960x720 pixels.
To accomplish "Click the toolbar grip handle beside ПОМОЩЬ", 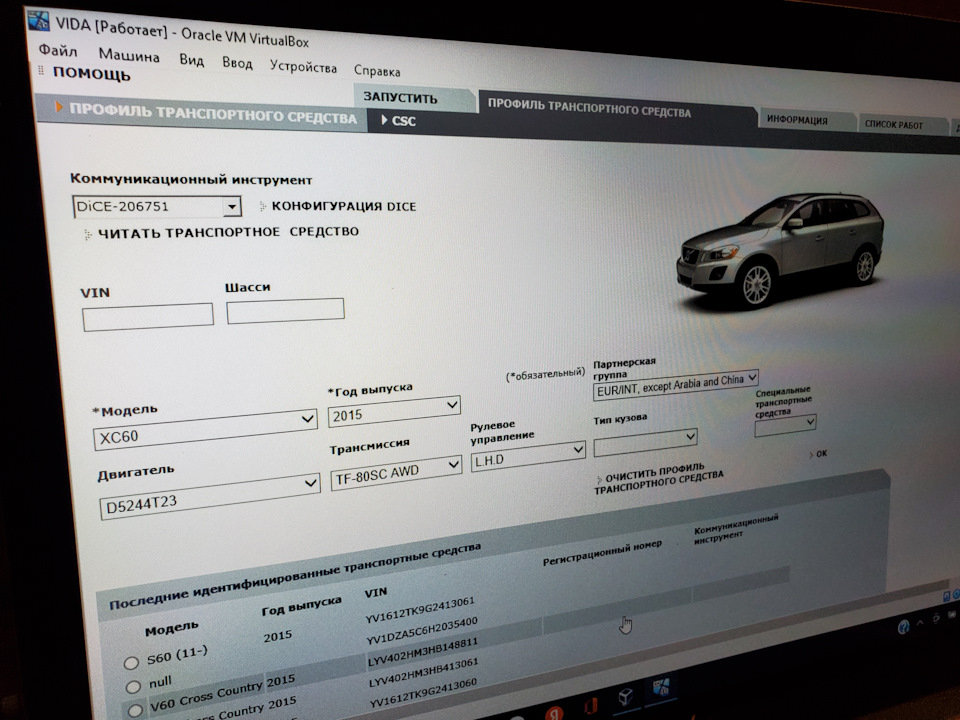I will click(x=41, y=70).
